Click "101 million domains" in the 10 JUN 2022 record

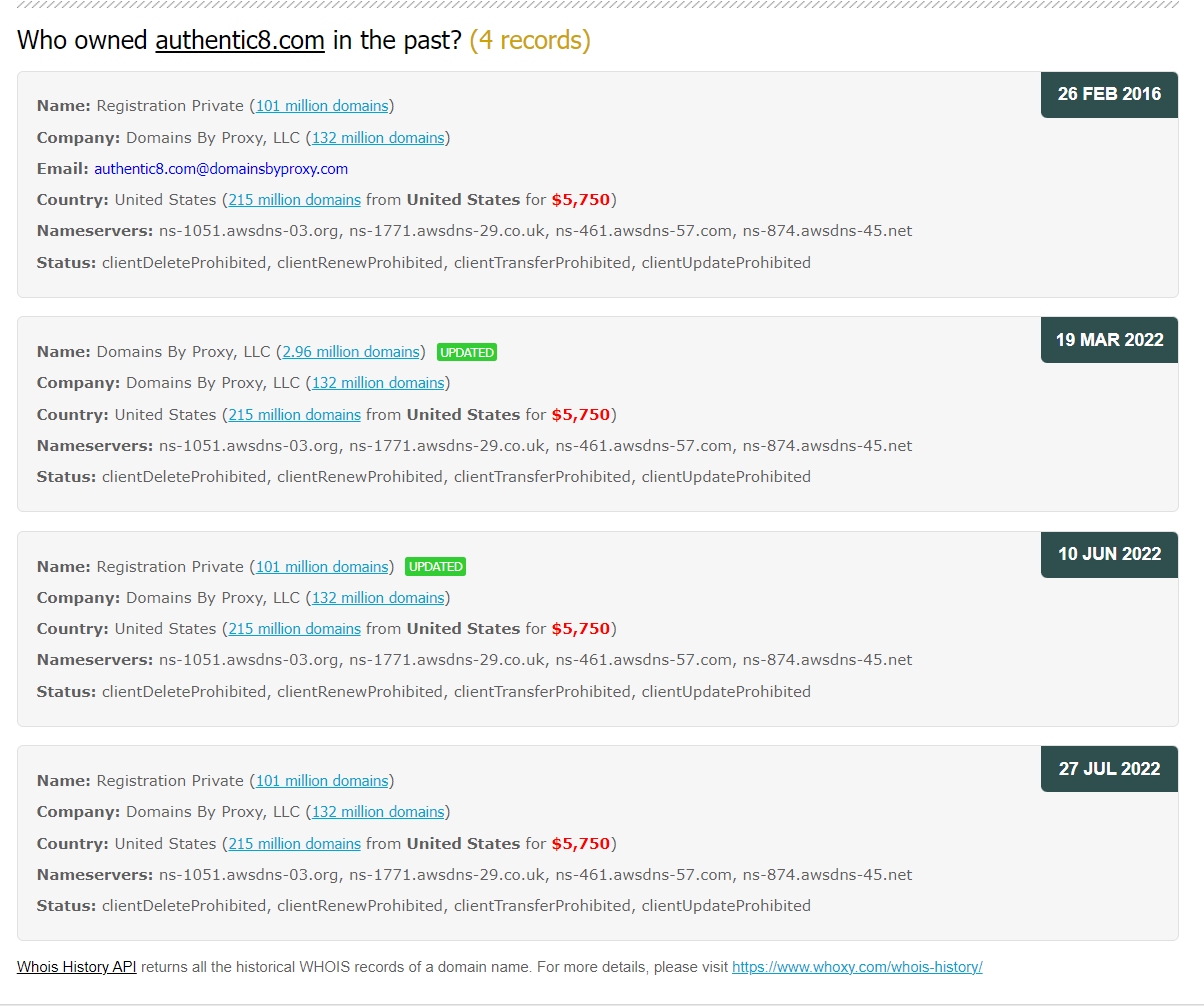pyautogui.click(x=322, y=566)
